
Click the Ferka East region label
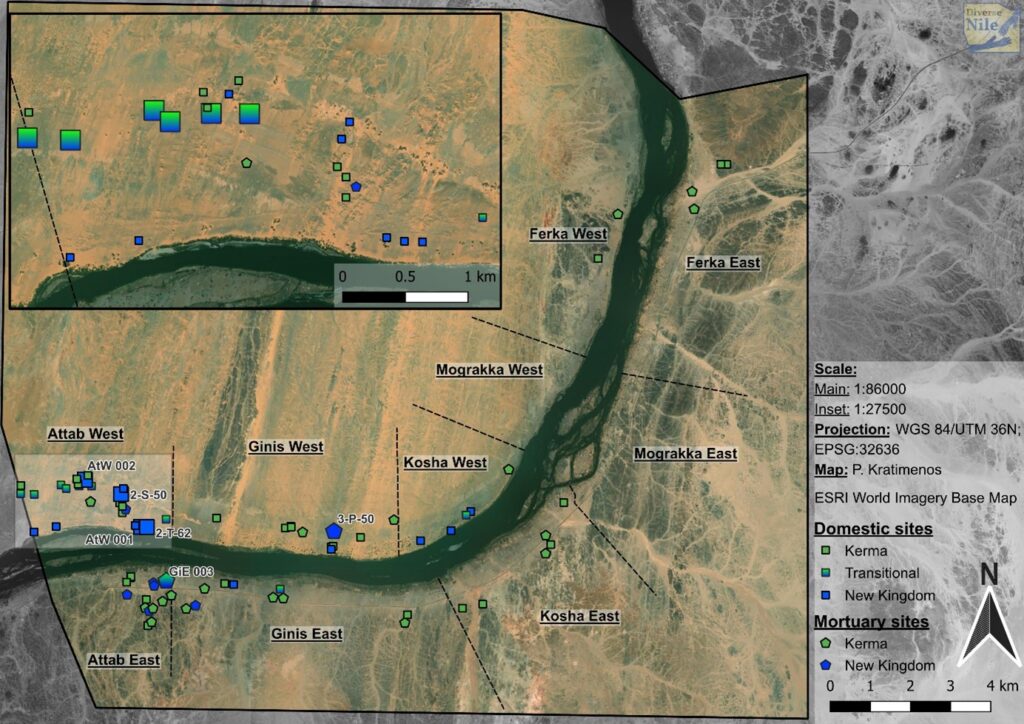(723, 263)
